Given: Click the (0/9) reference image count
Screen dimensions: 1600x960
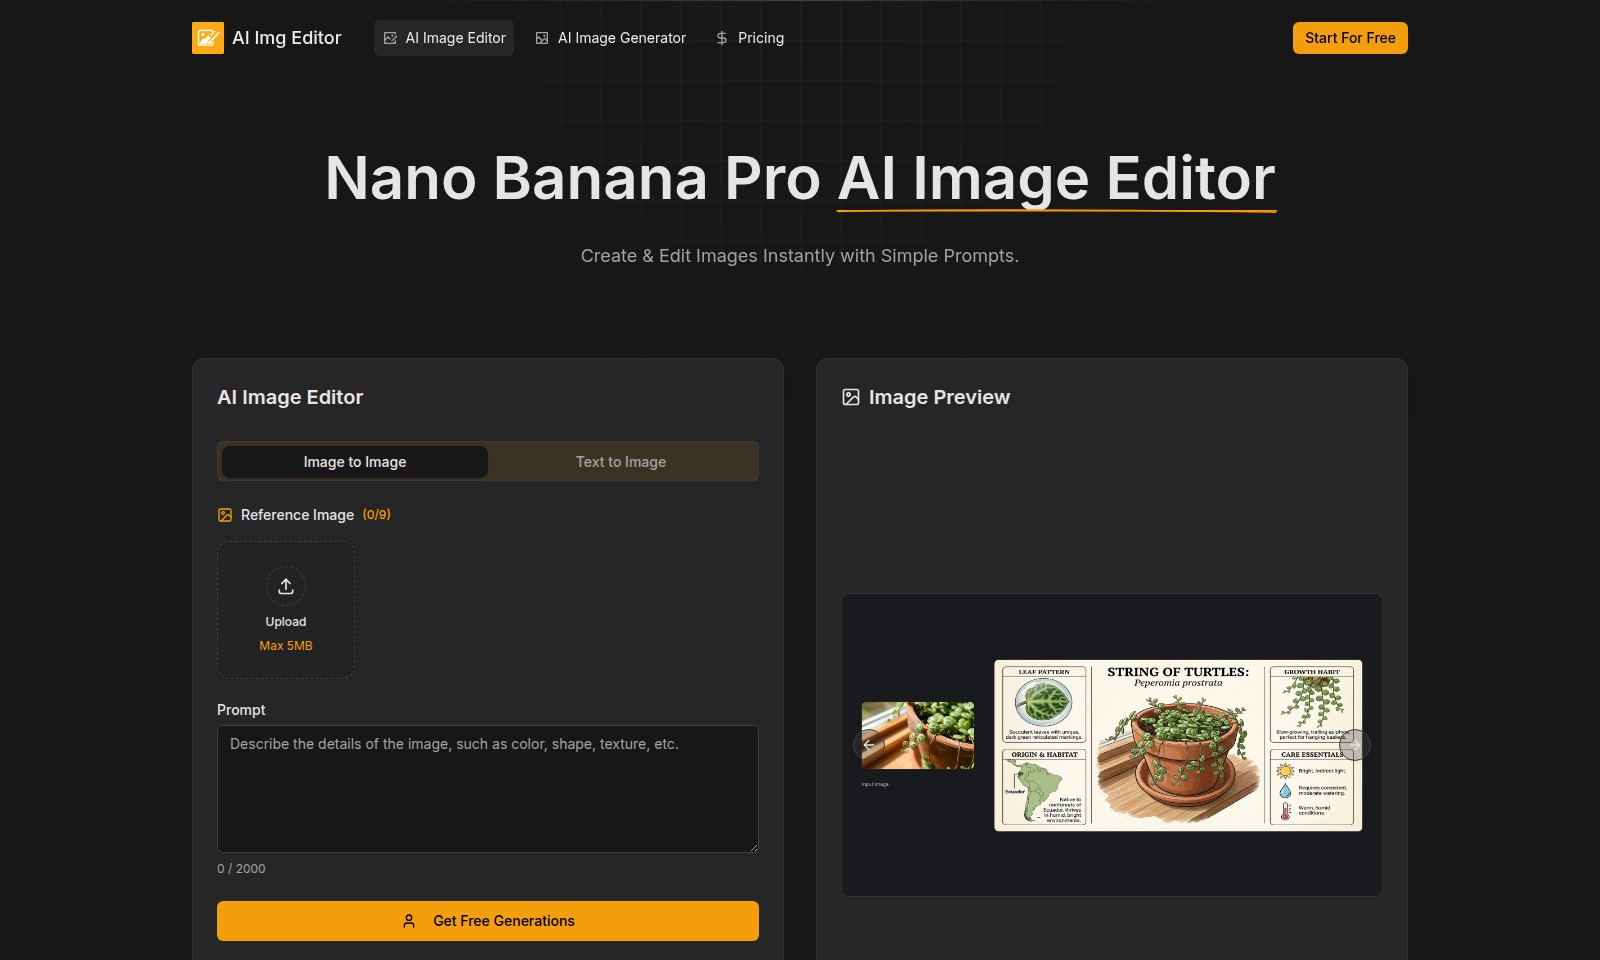Looking at the screenshot, I should 377,515.
